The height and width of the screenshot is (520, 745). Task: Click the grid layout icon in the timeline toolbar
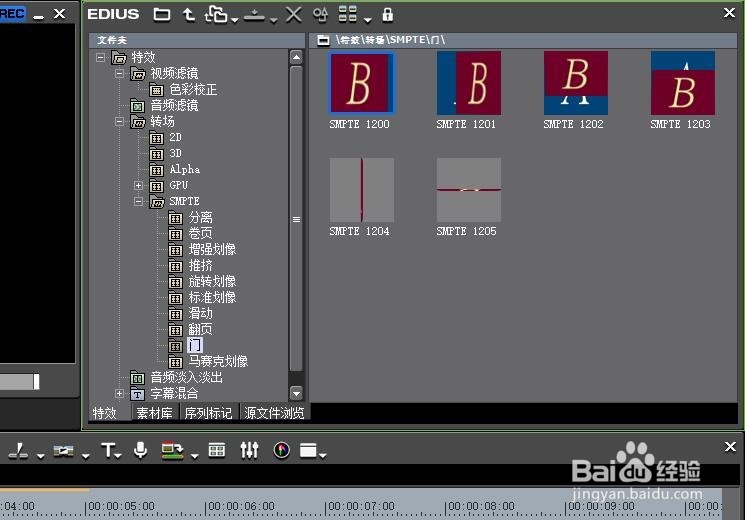(x=217, y=450)
